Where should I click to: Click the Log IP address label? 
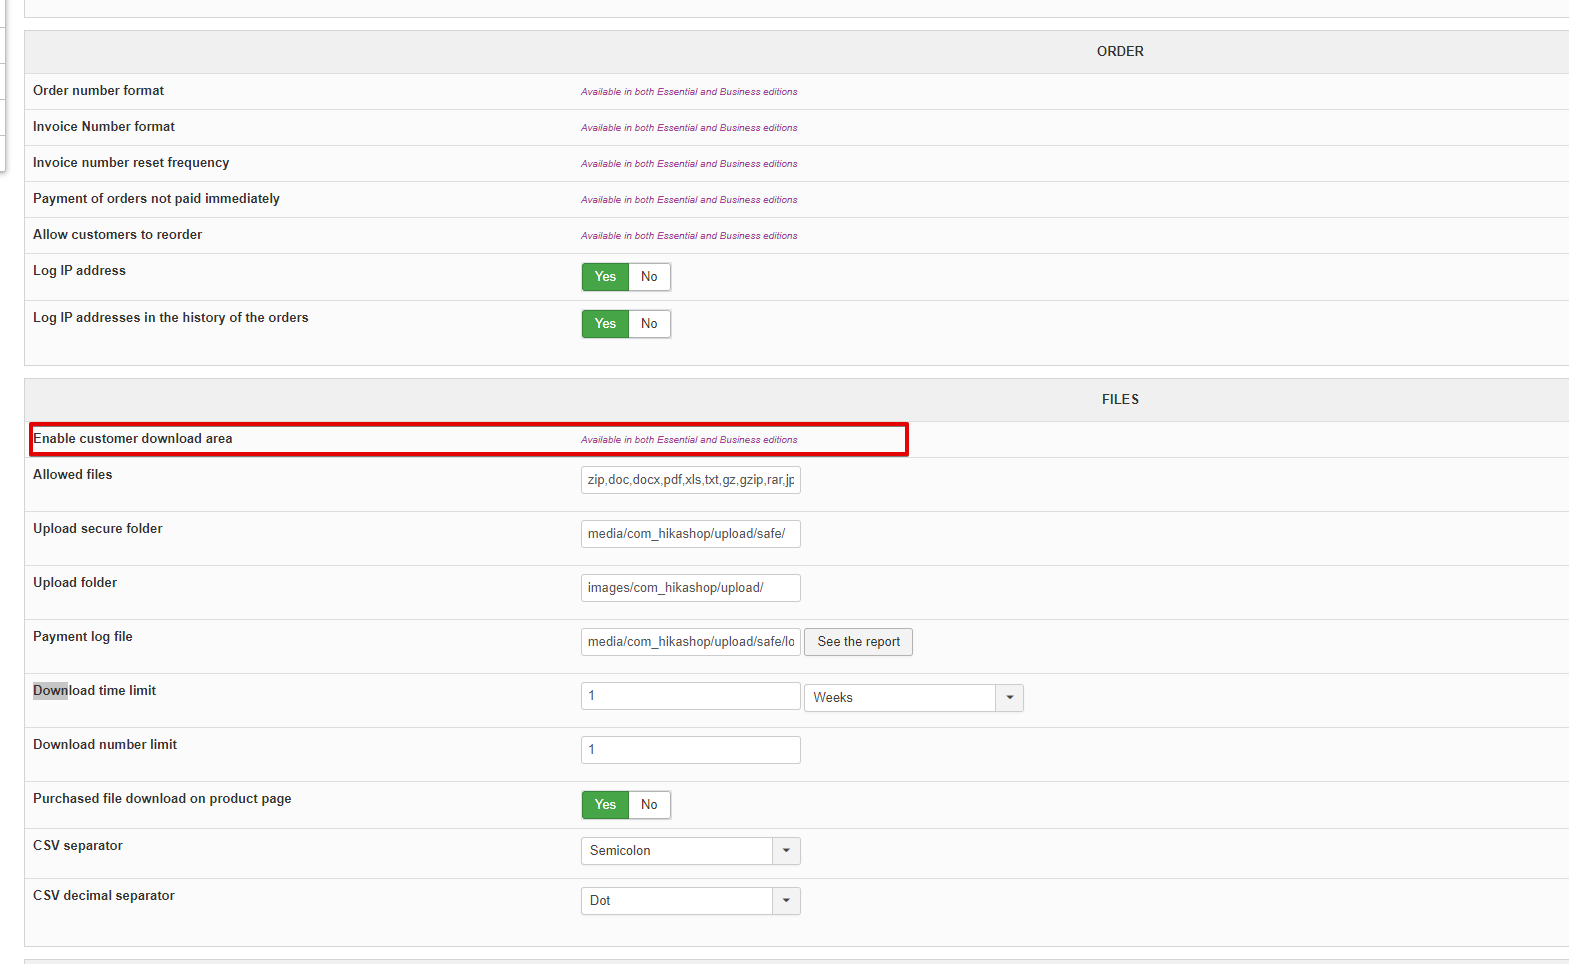point(79,270)
